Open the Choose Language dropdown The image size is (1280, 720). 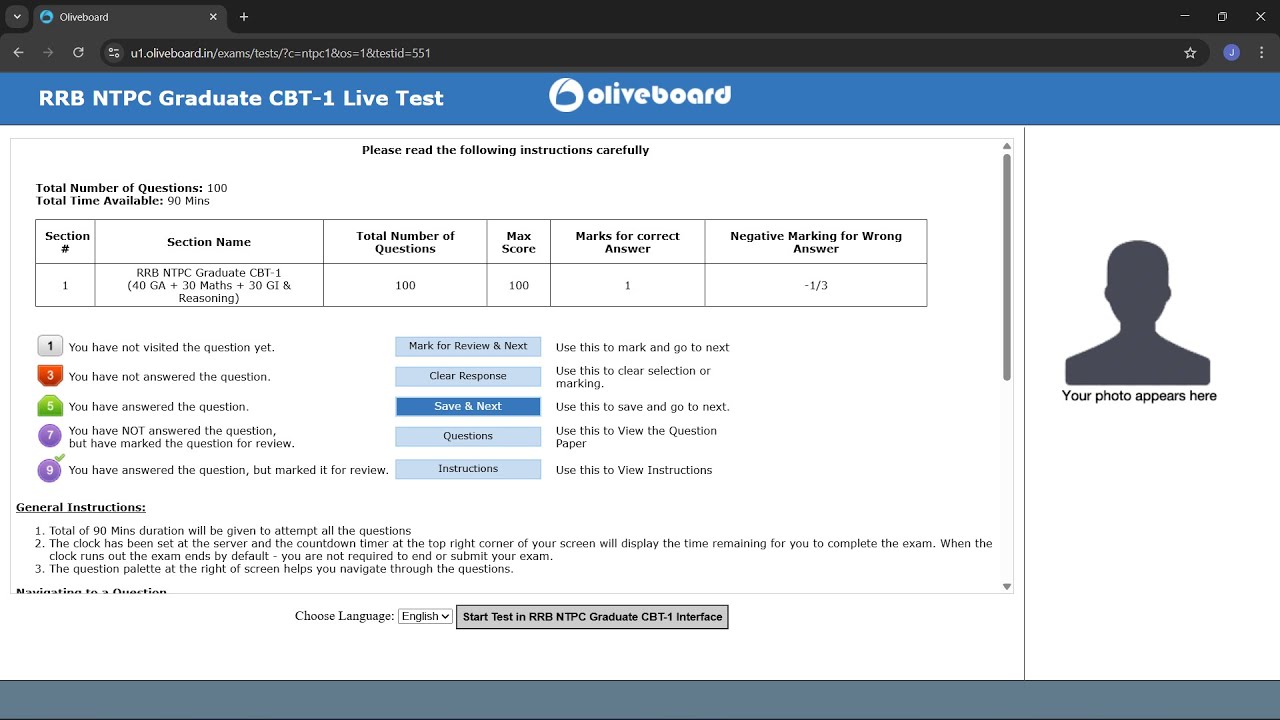425,617
